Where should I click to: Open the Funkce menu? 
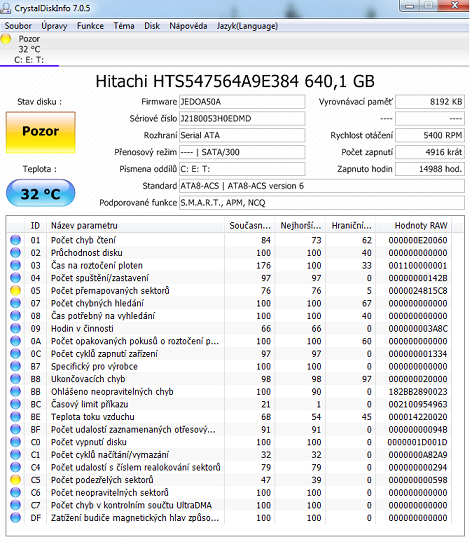[90, 26]
